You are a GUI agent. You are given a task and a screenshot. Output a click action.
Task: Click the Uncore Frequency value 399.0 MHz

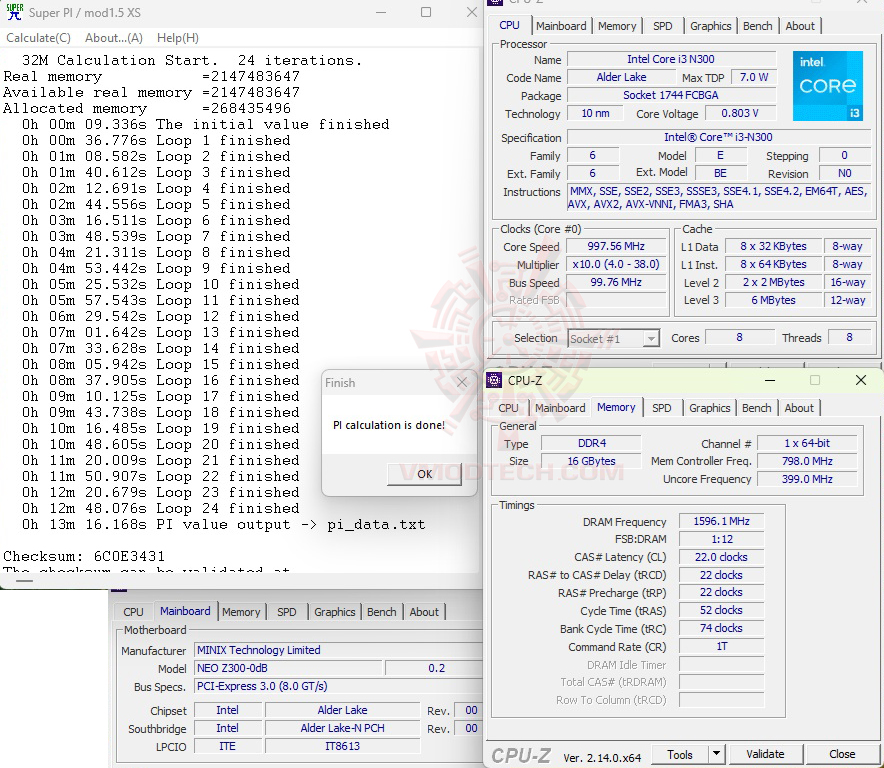click(x=807, y=479)
